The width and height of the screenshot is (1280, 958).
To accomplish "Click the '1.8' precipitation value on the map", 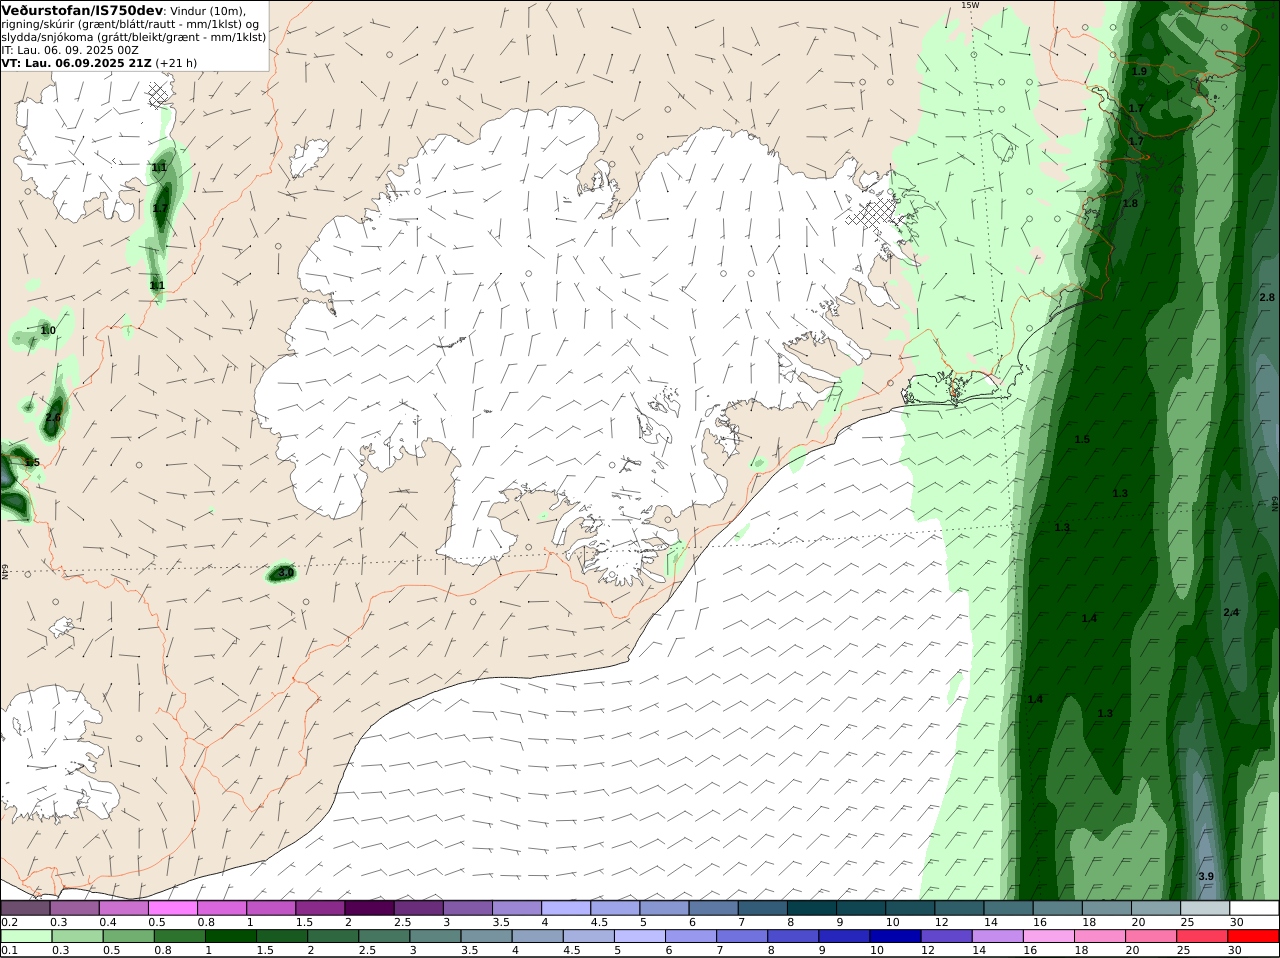I will point(1130,203).
